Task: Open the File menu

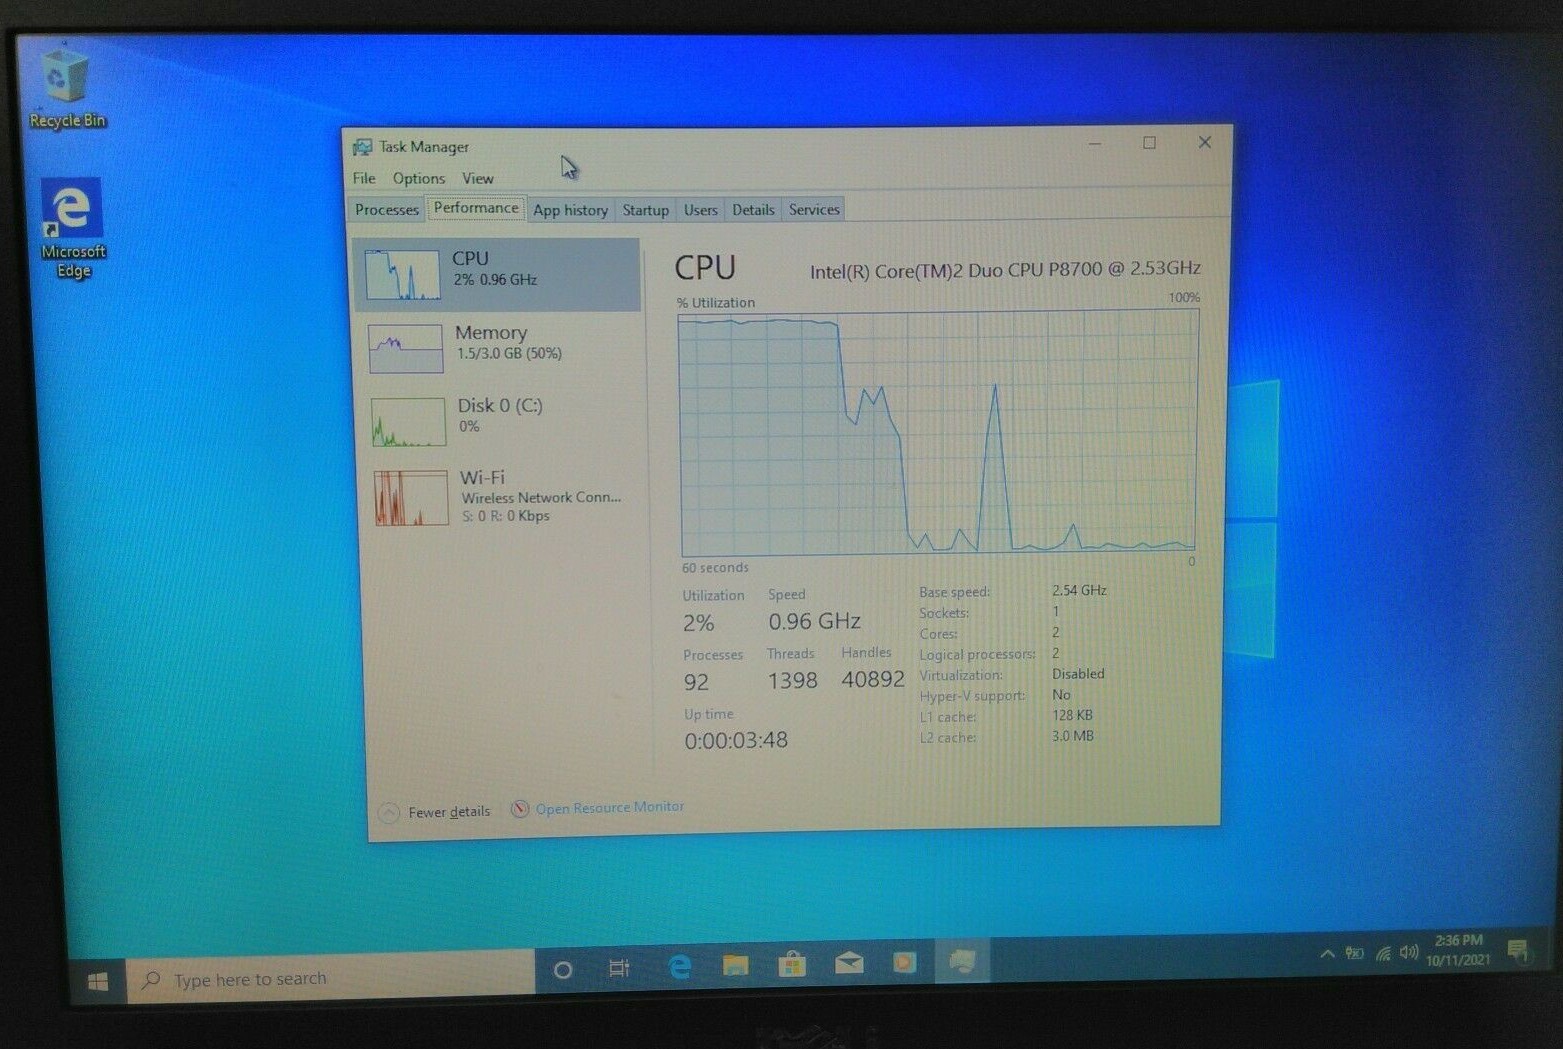Action: (x=364, y=178)
